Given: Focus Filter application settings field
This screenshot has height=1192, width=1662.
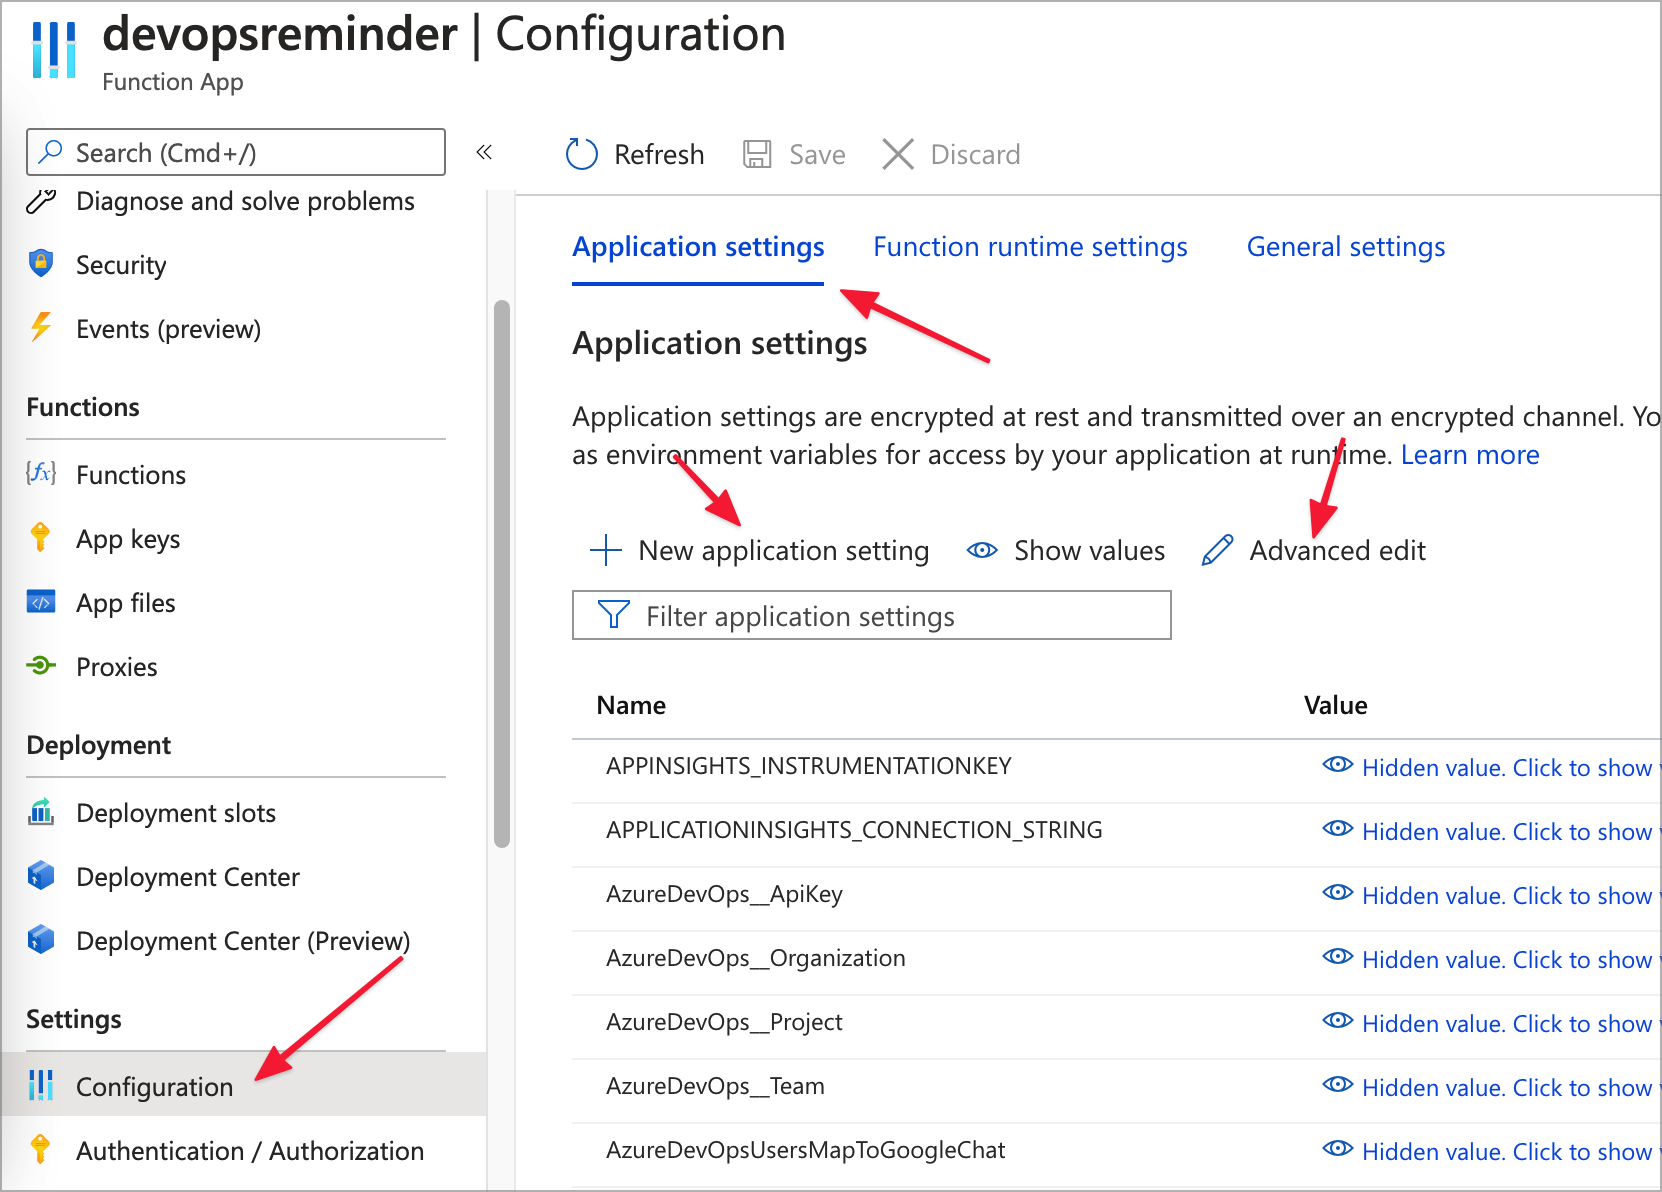Looking at the screenshot, I should coord(871,615).
